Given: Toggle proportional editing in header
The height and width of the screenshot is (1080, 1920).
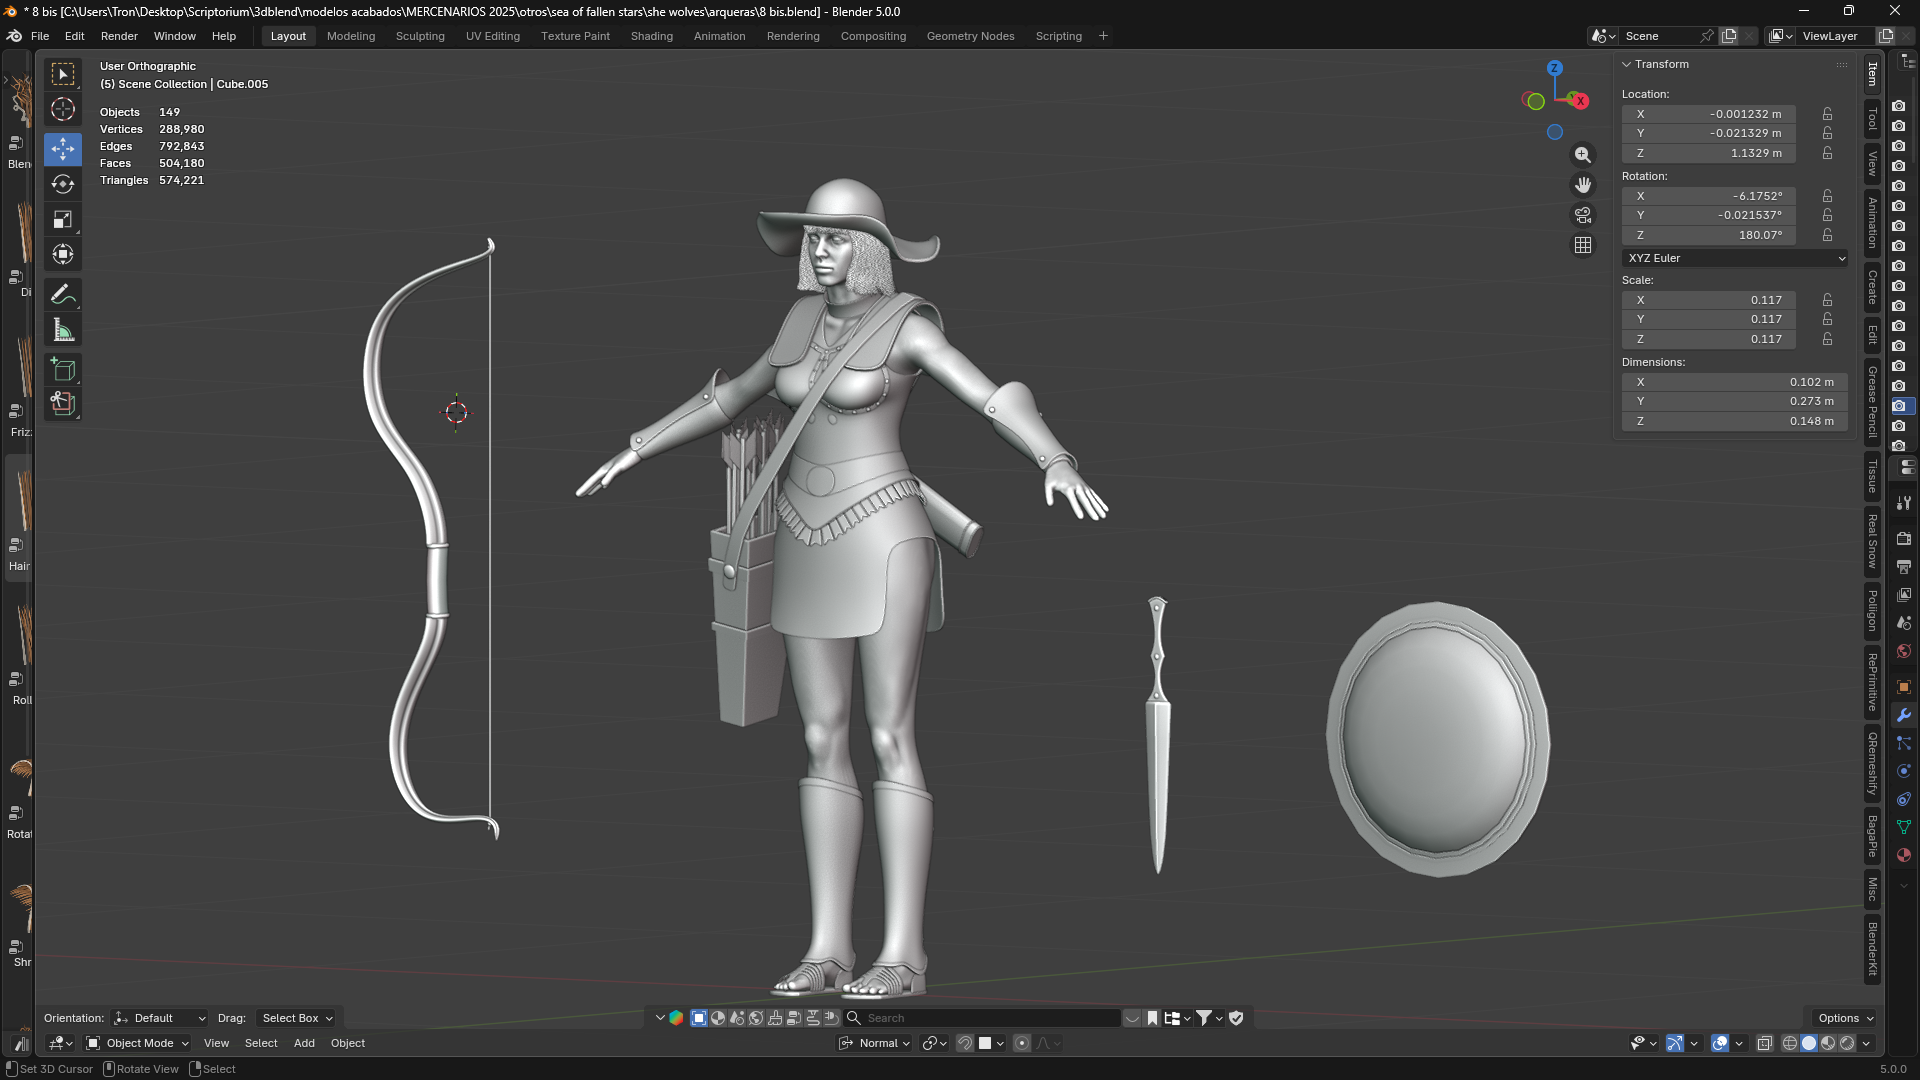Looking at the screenshot, I should coord(1022,1043).
